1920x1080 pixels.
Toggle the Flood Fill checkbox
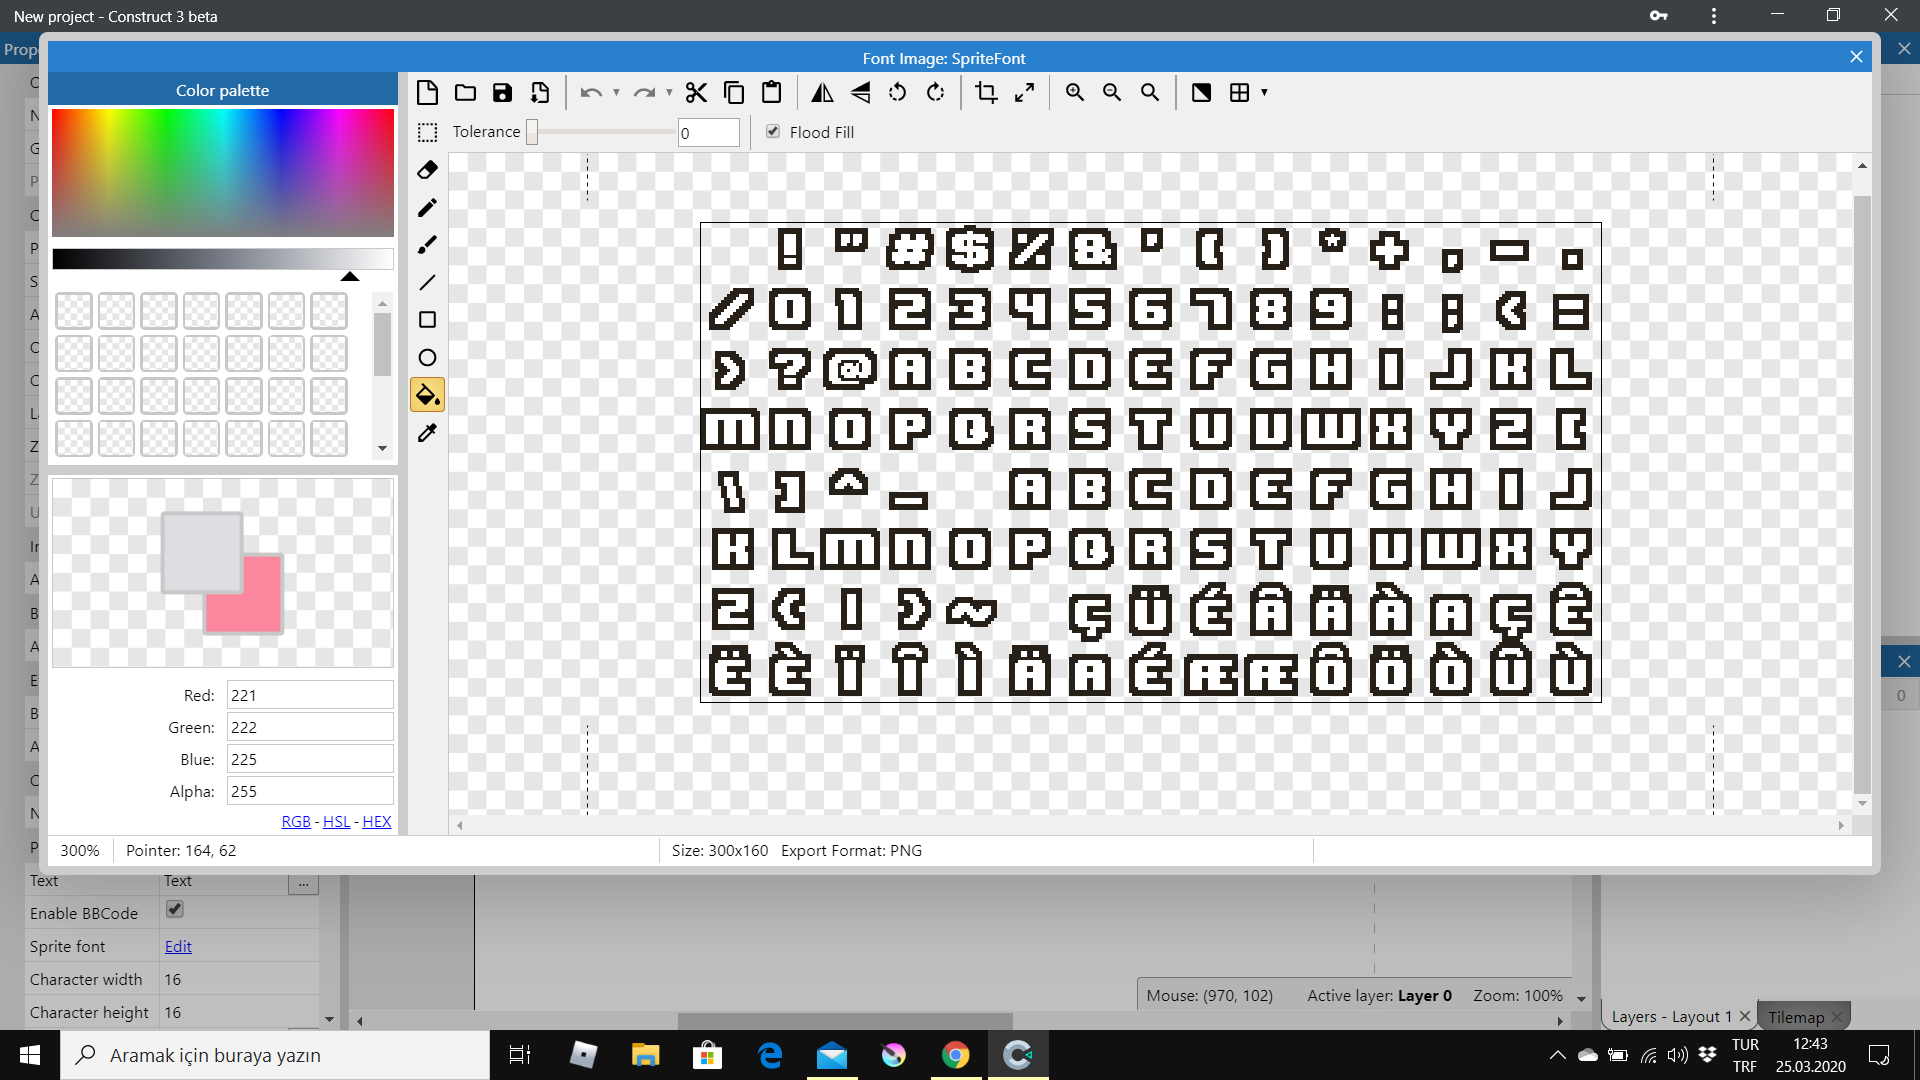772,131
